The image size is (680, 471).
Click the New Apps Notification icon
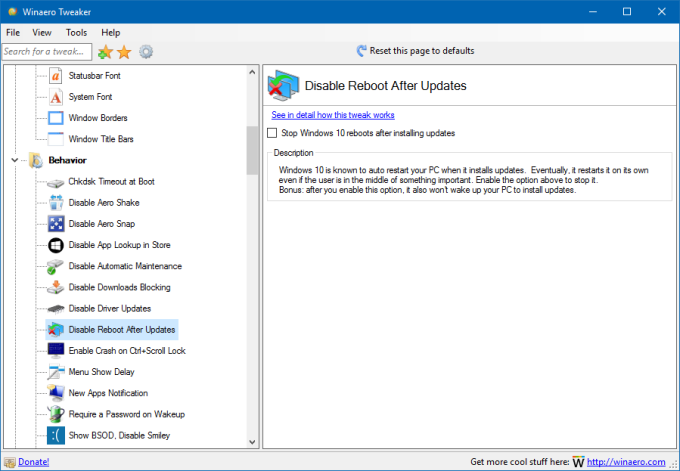click(56, 393)
